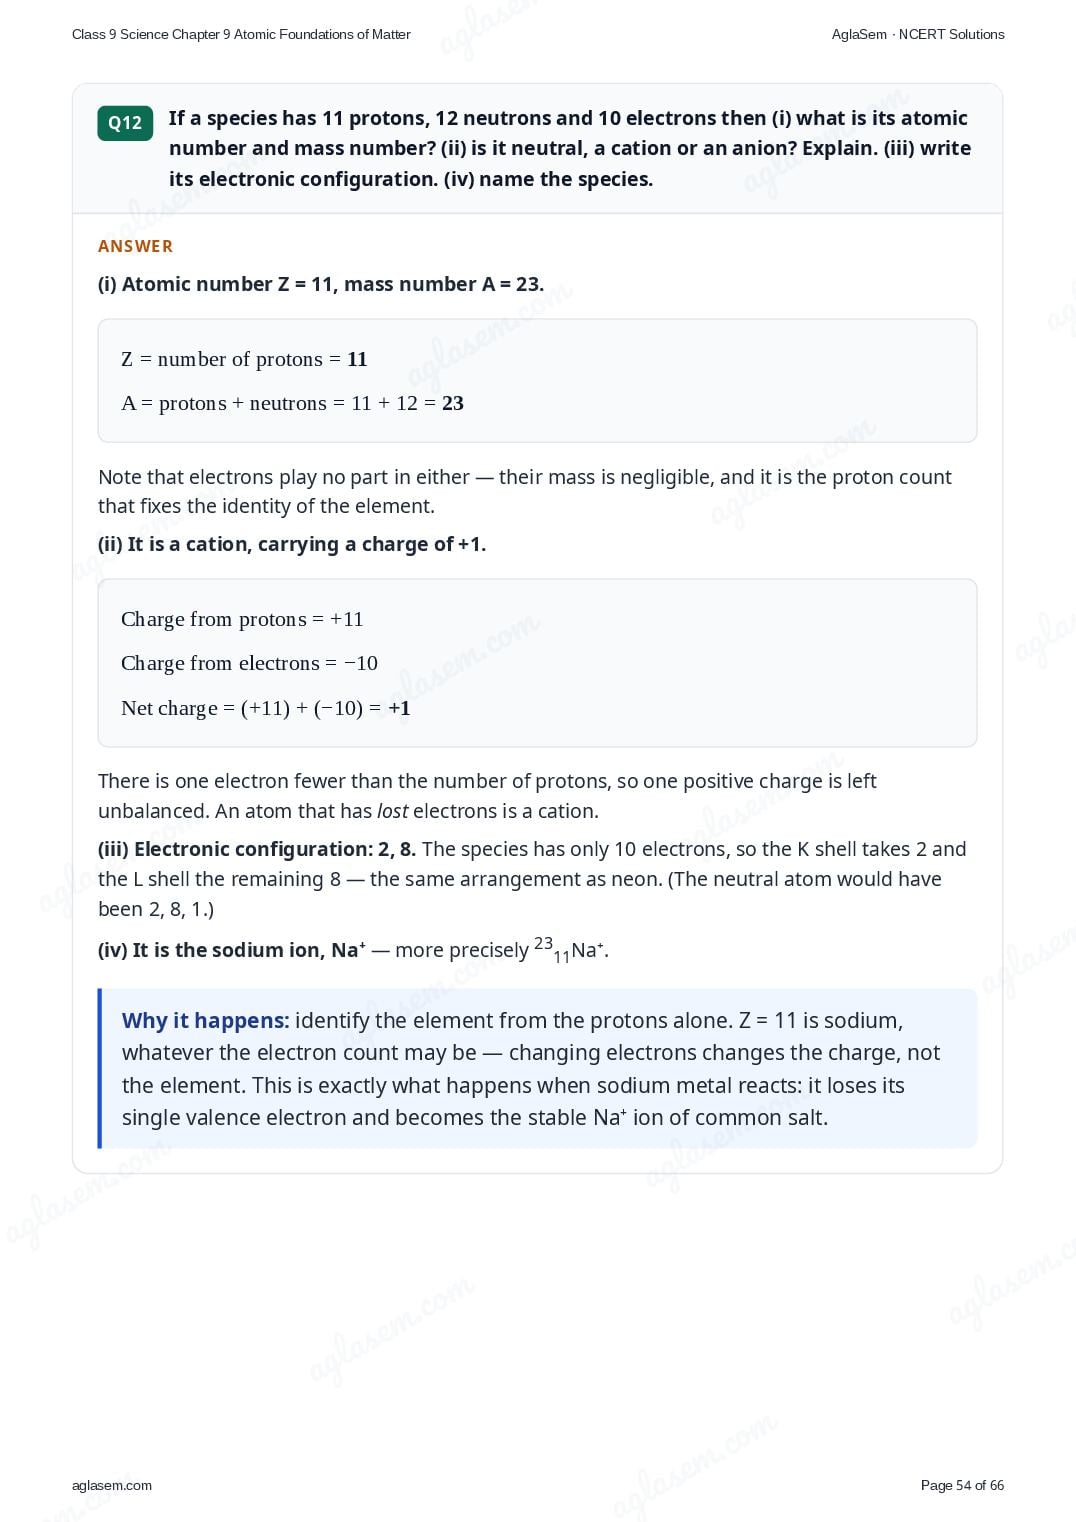Viewport: 1076px width, 1522px height.
Task: Click the aglasem.com footer link
Action: click(x=112, y=1485)
